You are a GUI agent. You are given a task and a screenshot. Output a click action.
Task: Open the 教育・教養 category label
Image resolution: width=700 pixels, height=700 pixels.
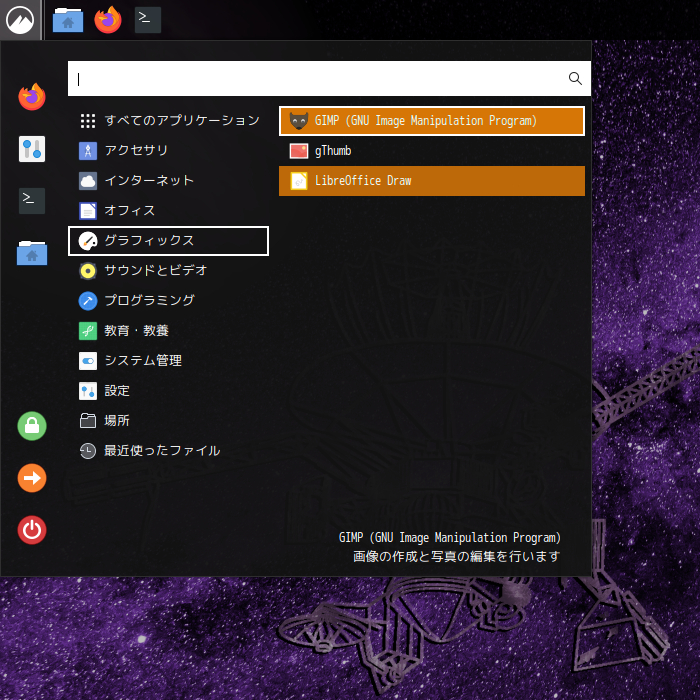point(136,331)
